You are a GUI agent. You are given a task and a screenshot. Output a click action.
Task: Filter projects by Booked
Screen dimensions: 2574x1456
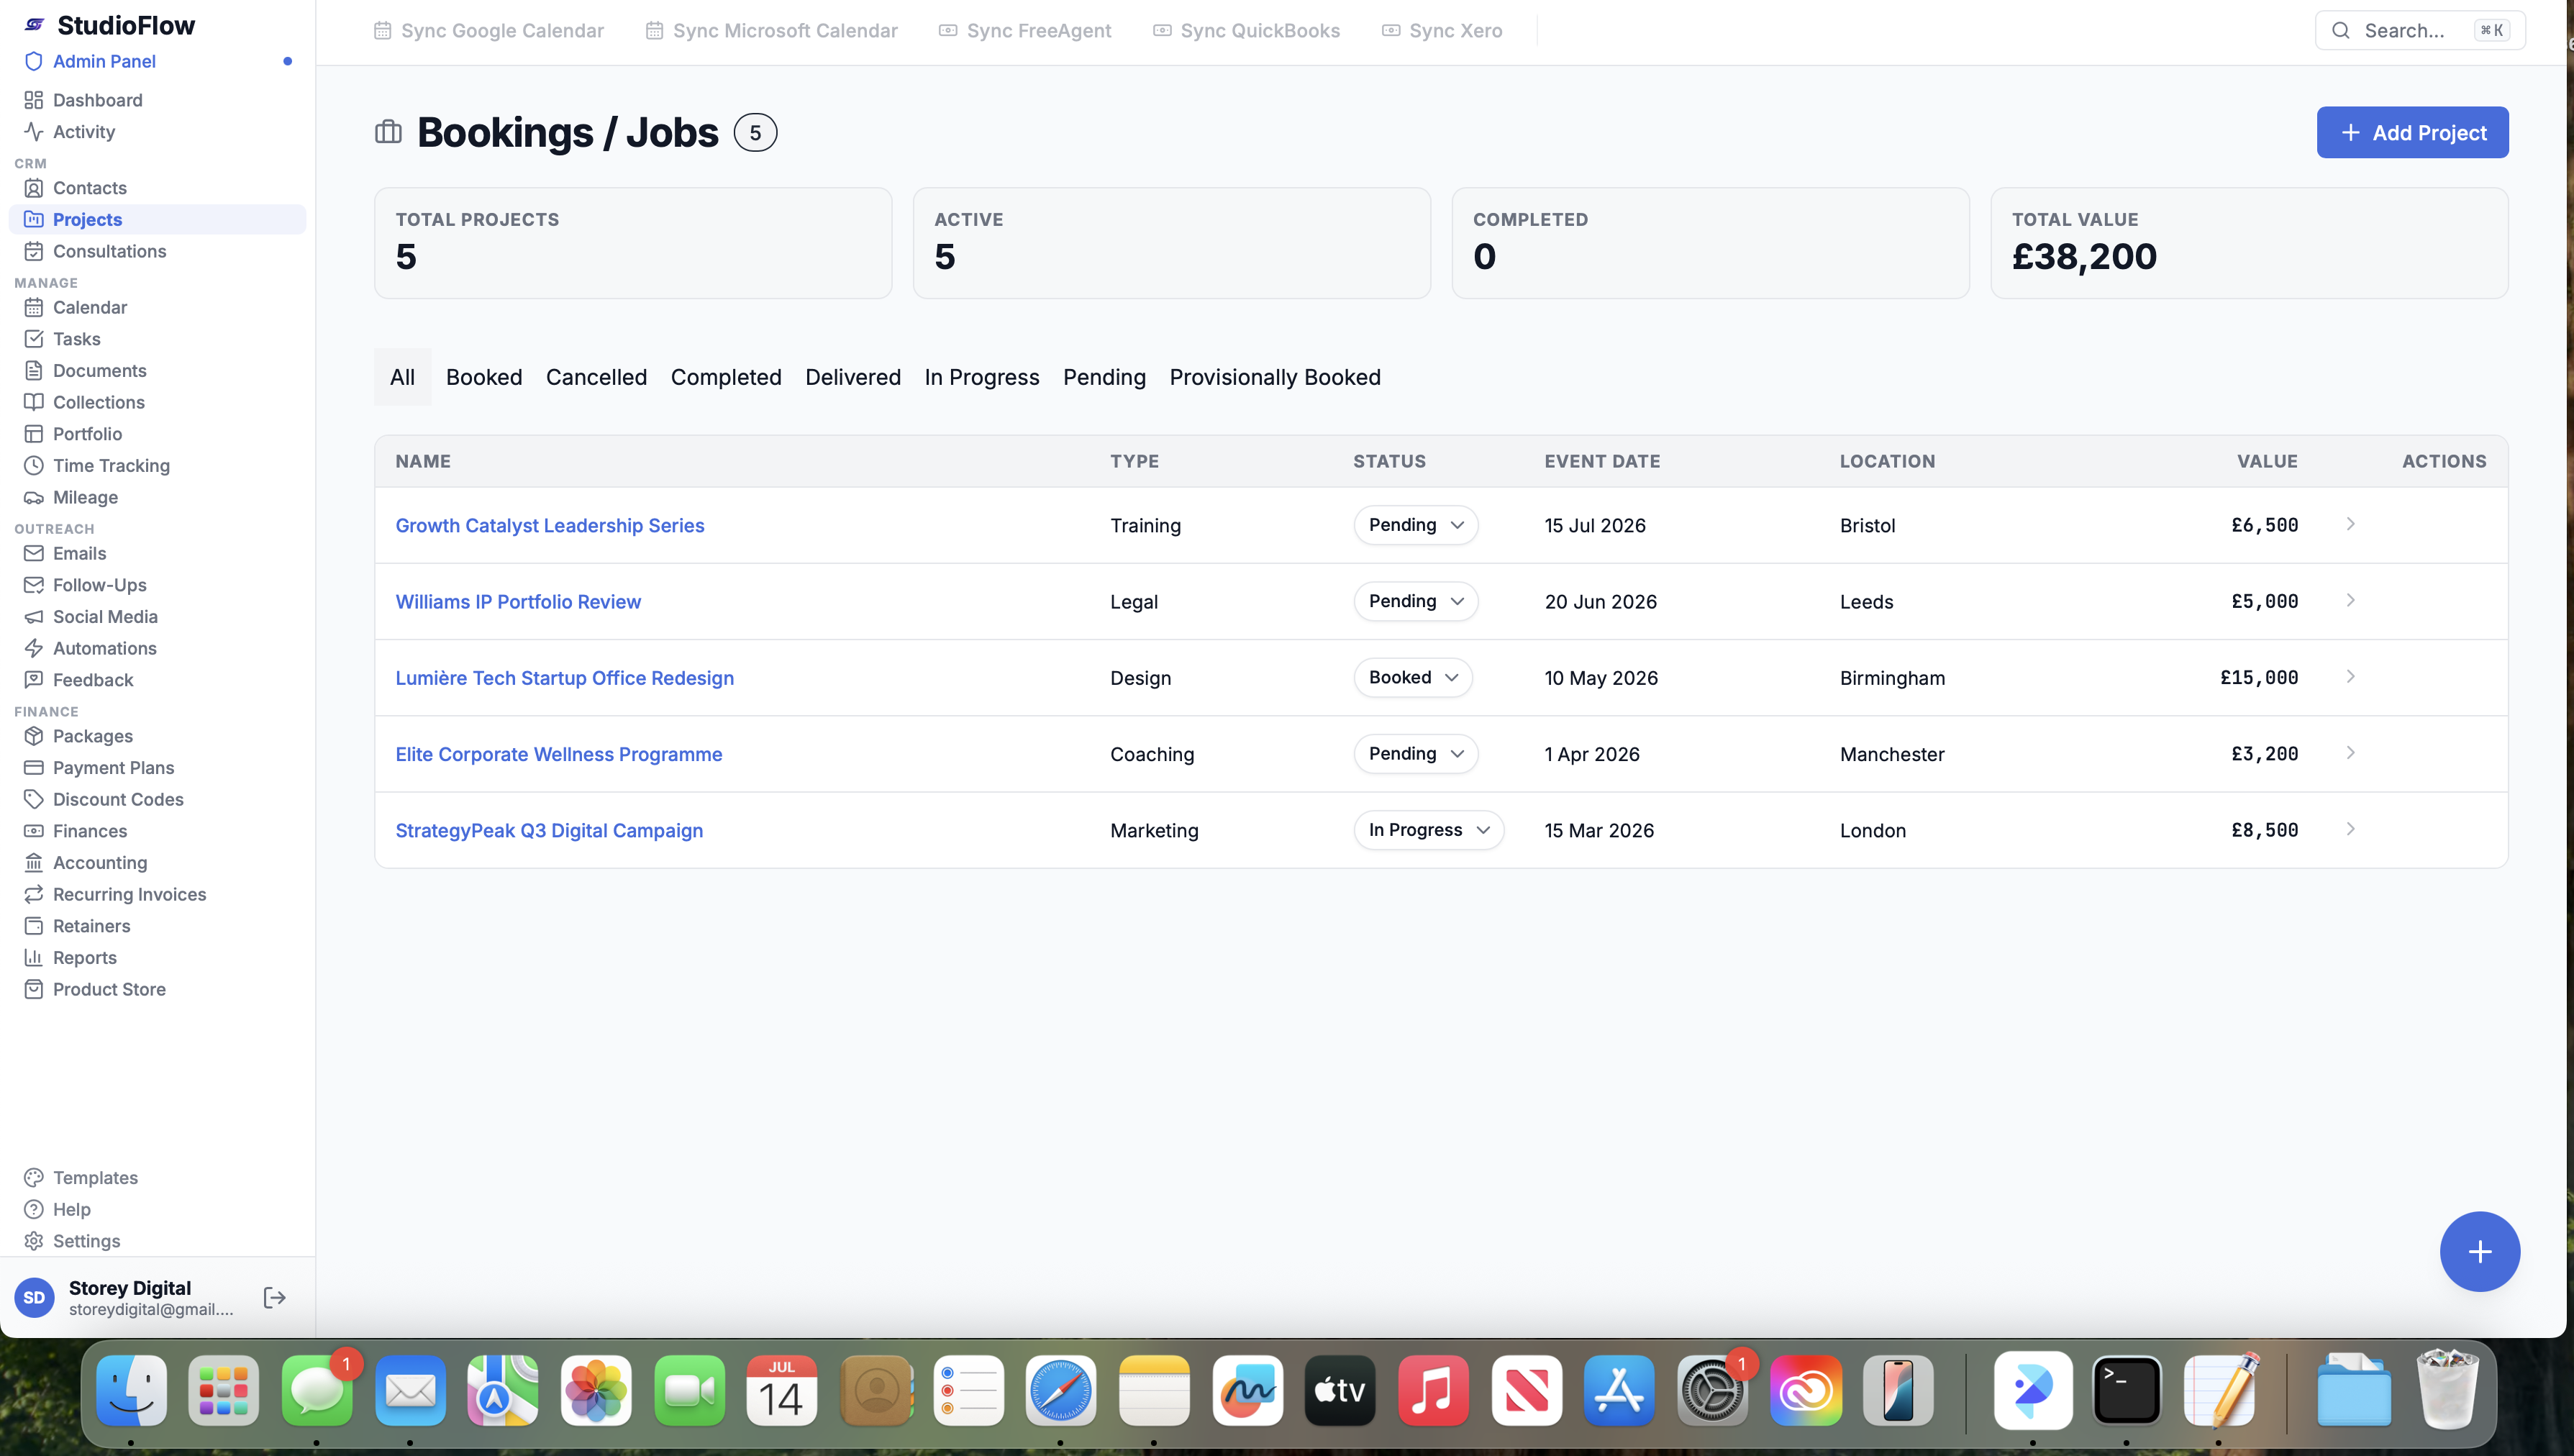[x=484, y=377]
